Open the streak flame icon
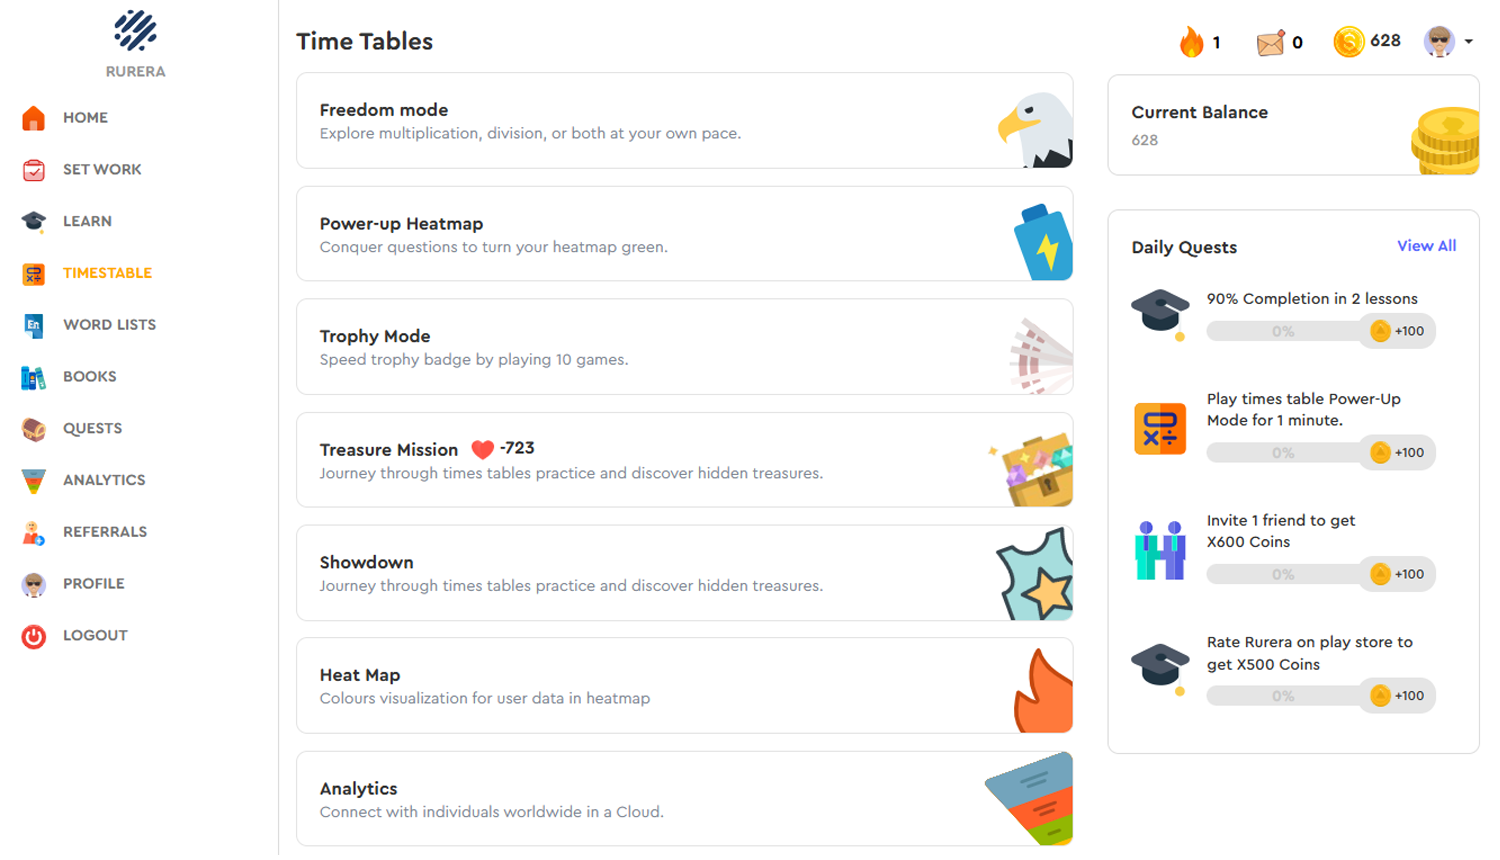The image size is (1500, 860). [1191, 42]
